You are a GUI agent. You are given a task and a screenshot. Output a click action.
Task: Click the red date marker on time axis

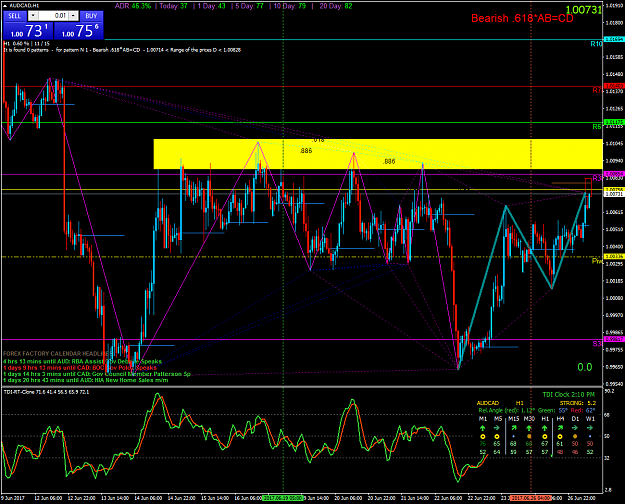531,498
